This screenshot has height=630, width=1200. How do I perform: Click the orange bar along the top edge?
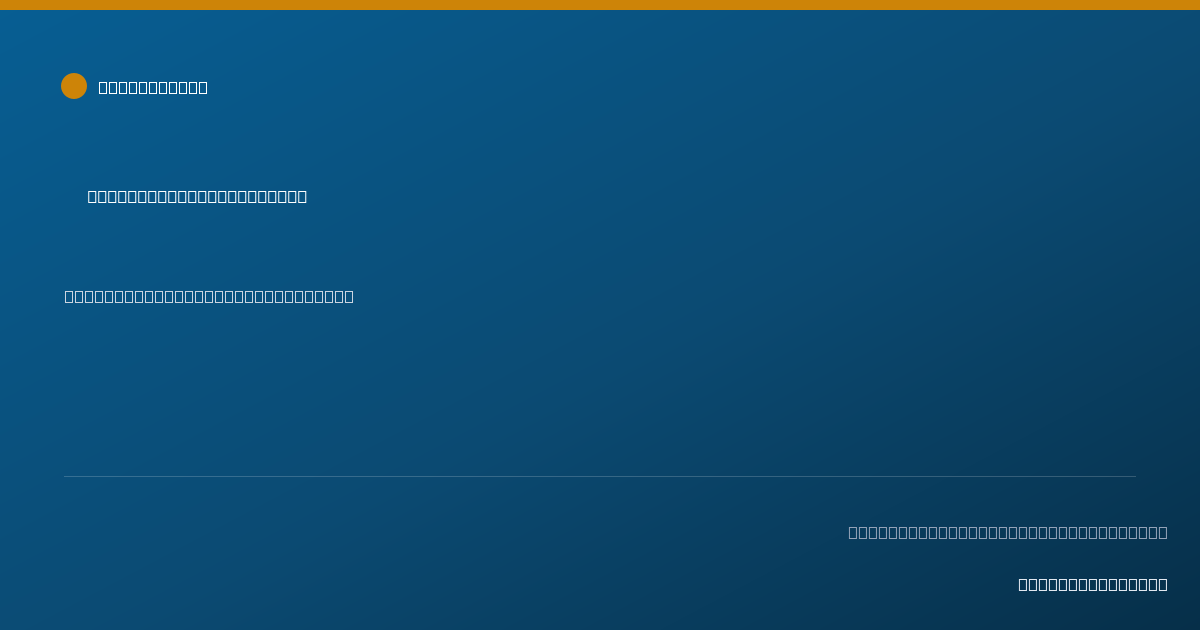[x=600, y=5]
